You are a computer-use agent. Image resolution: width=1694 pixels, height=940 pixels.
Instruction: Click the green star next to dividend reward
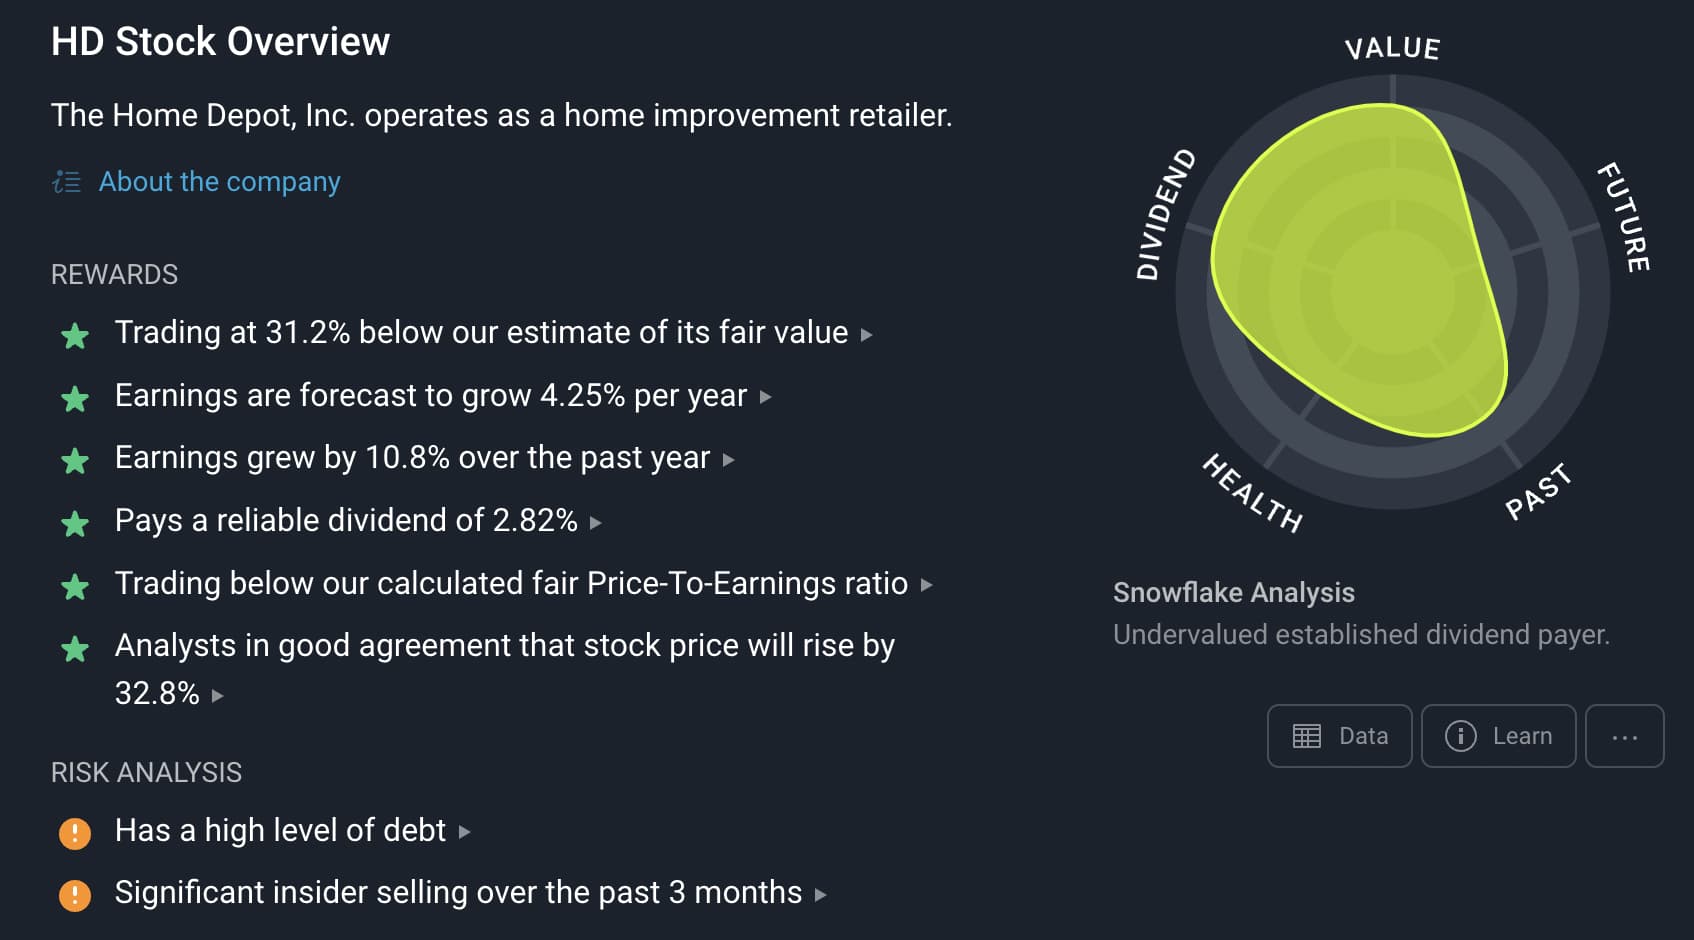[x=75, y=523]
